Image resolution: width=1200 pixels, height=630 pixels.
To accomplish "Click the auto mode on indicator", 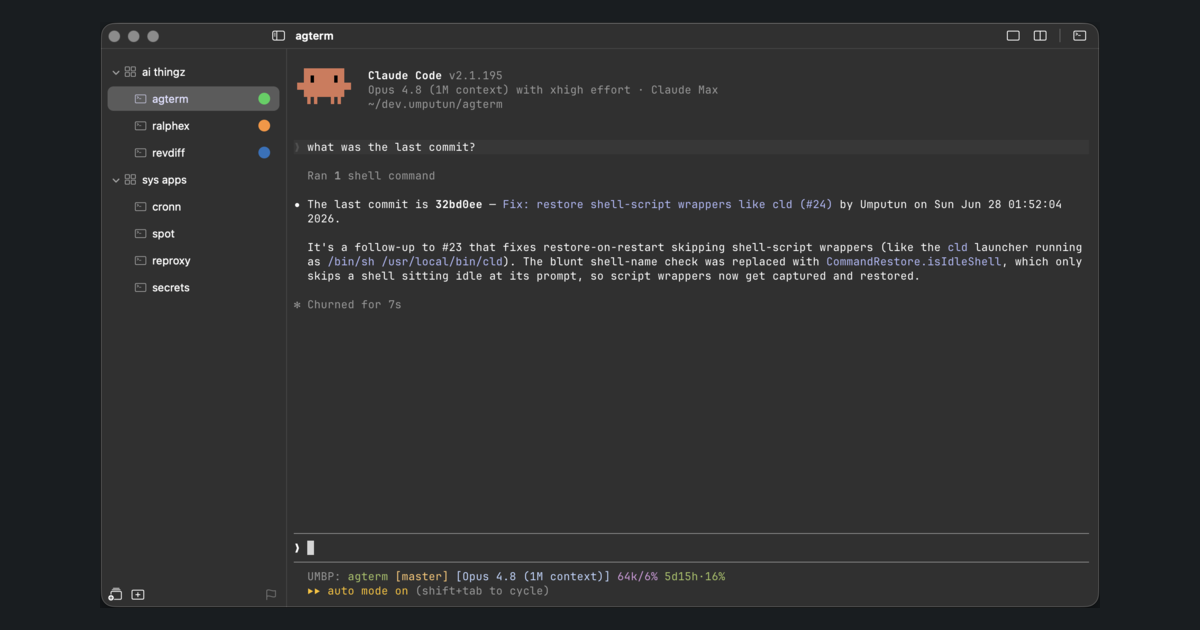I will tap(368, 591).
